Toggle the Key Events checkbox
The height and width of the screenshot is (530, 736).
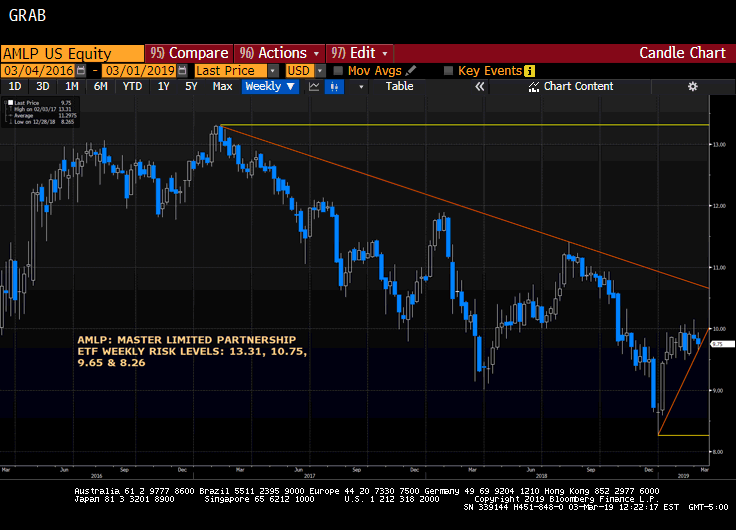[448, 71]
